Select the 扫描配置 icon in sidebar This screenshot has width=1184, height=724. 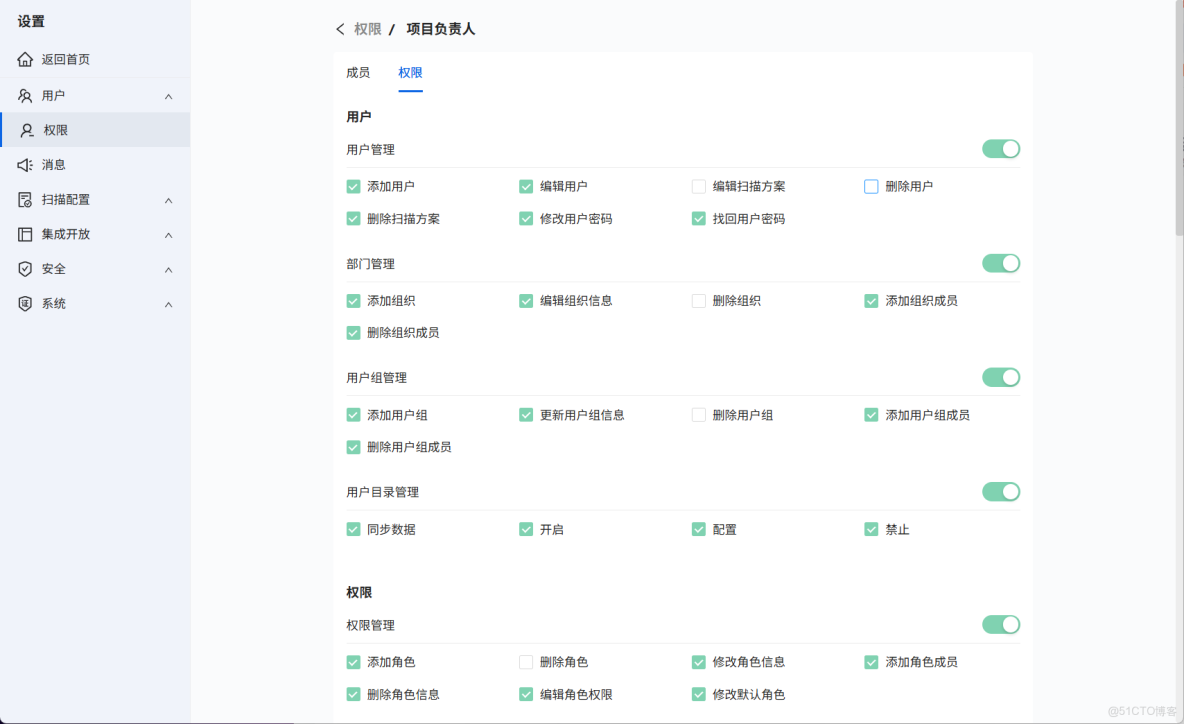point(23,199)
